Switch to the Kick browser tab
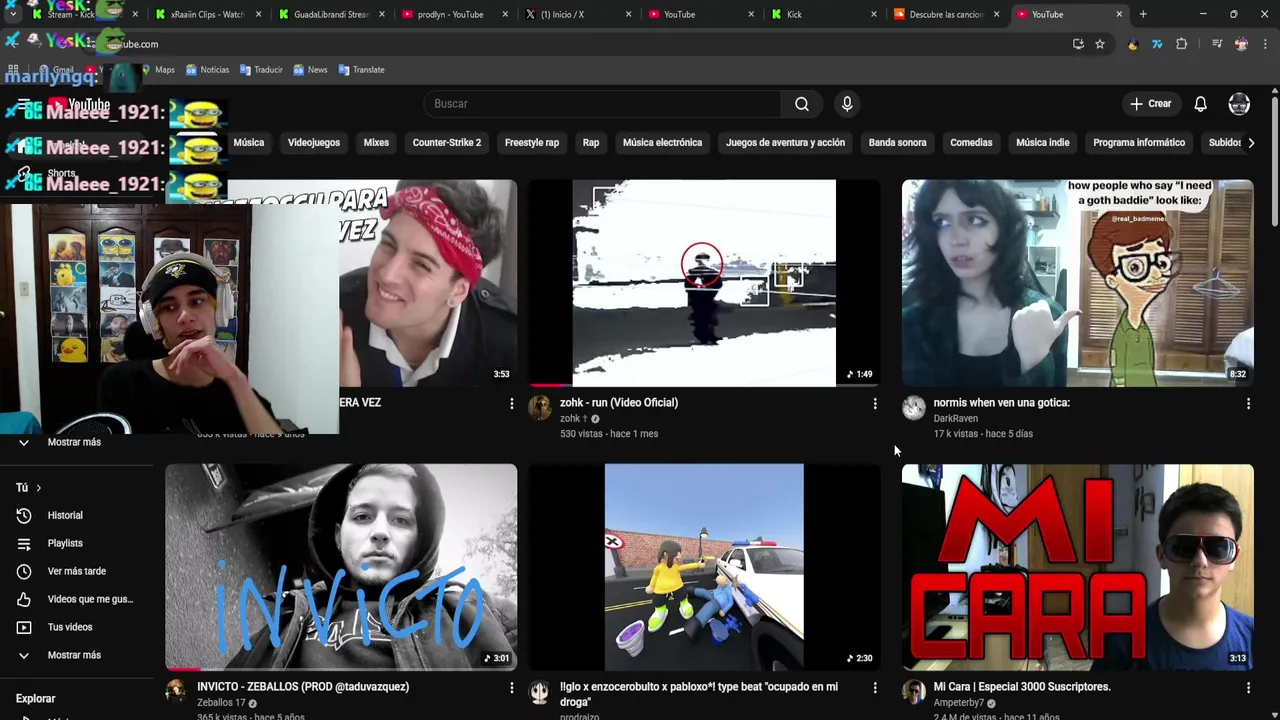The height and width of the screenshot is (720, 1280). click(820, 14)
